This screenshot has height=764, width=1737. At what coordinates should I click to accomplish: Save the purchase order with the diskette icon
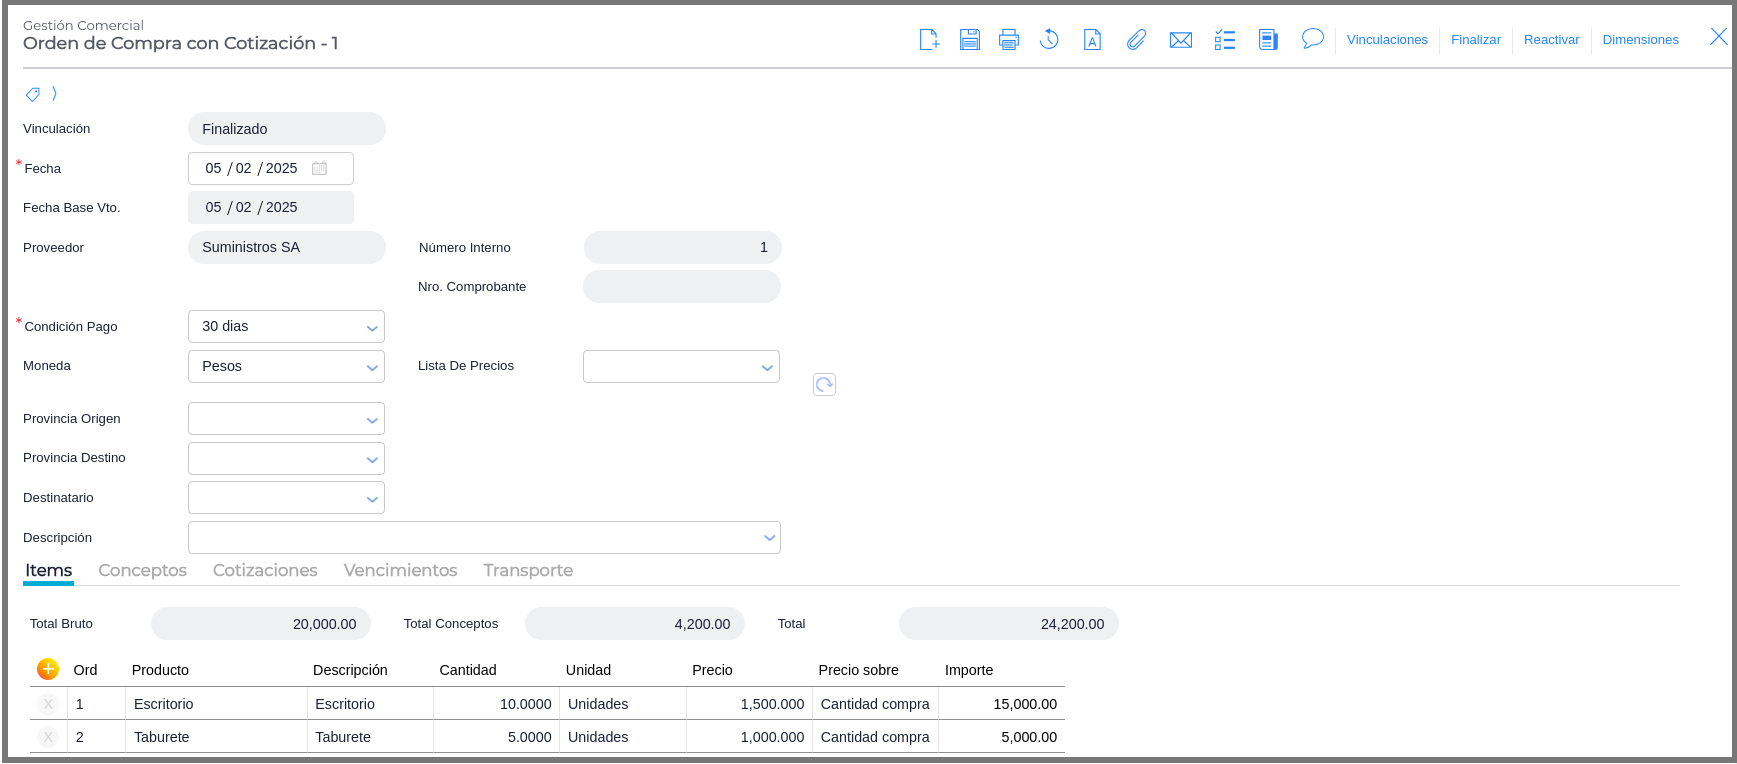[969, 40]
